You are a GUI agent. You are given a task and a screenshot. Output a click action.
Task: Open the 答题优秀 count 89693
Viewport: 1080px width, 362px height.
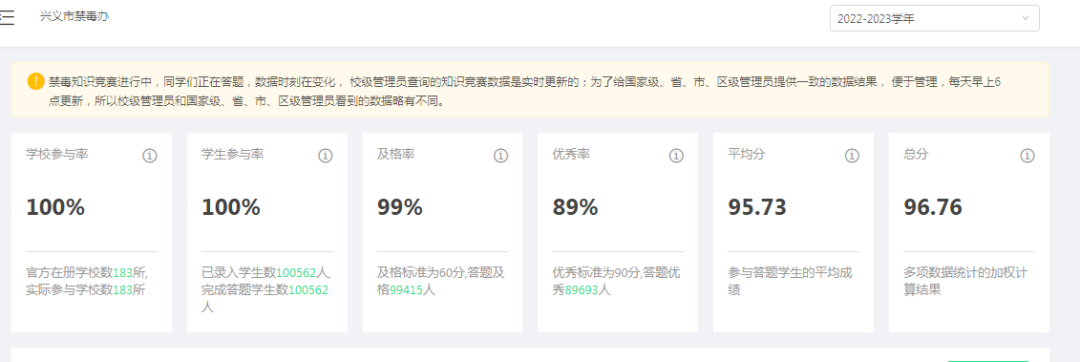point(582,290)
